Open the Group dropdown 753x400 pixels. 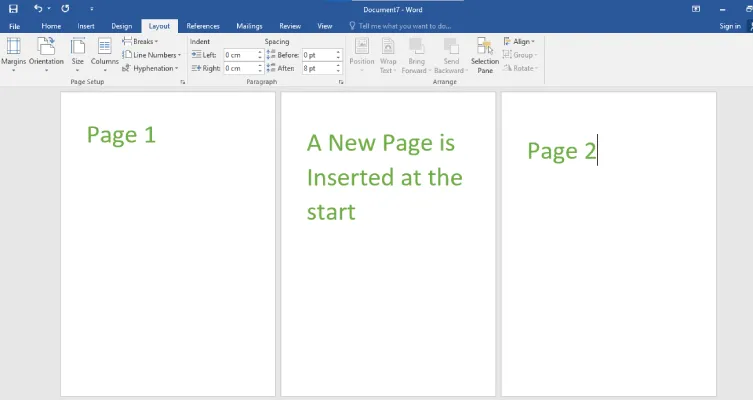pos(520,55)
